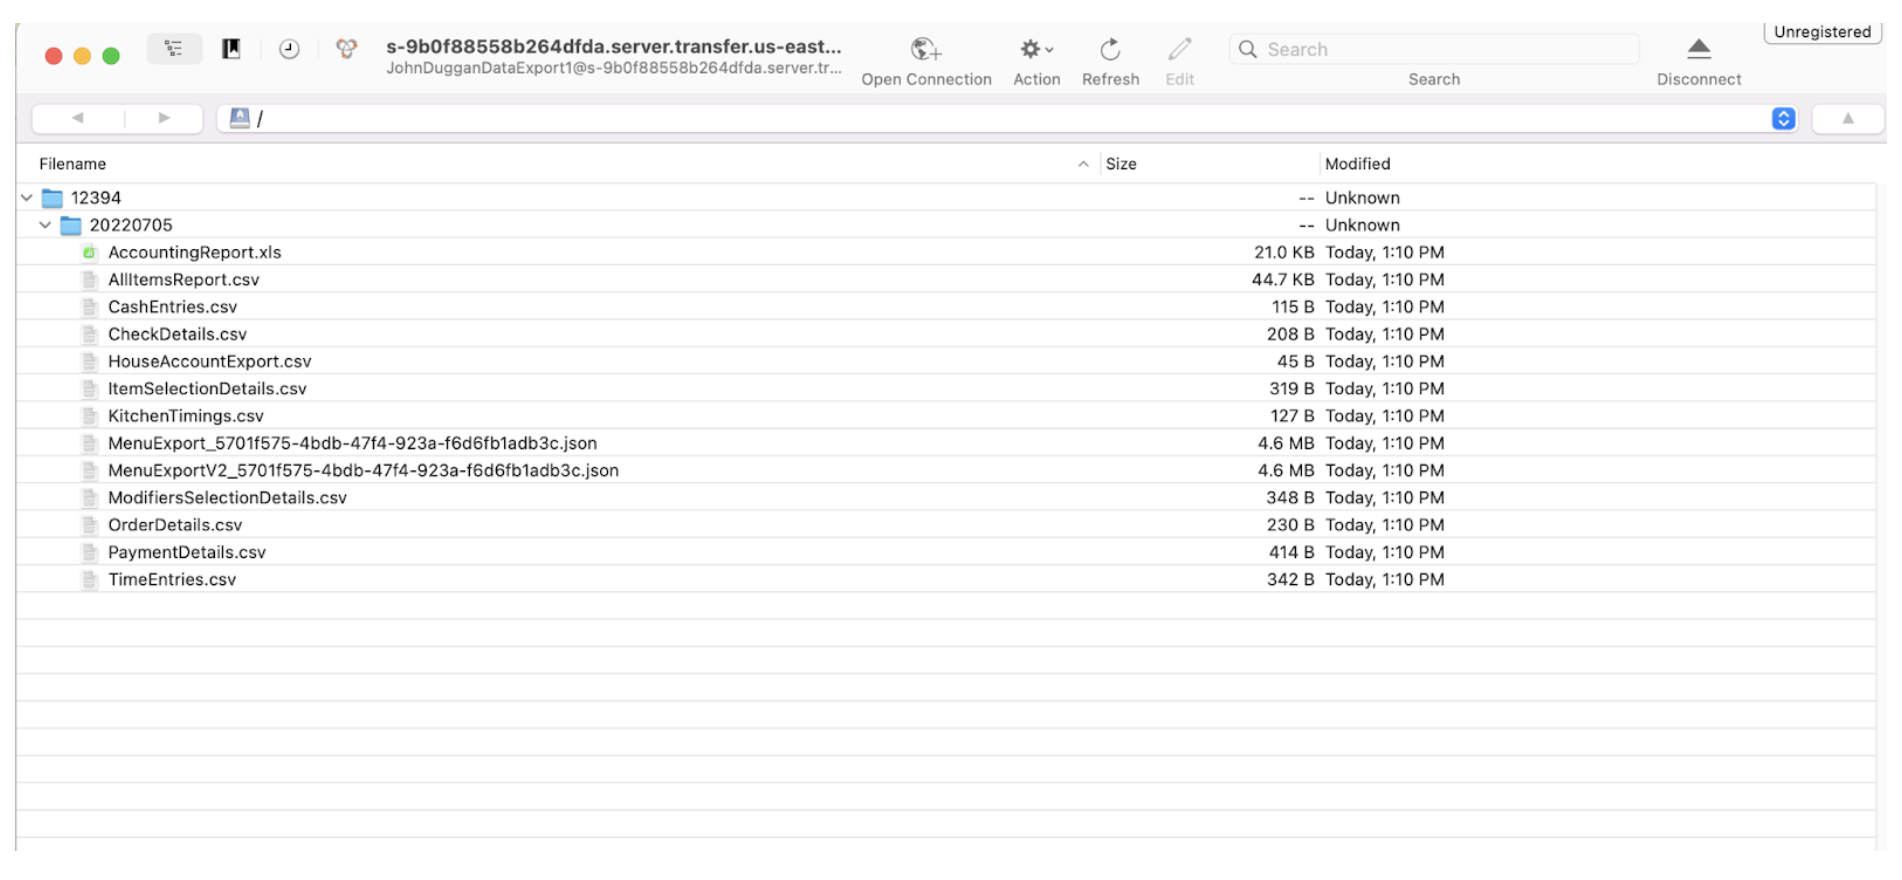Screen dimensions: 1902x880
Task: Sort by the Size column header
Action: [1121, 164]
